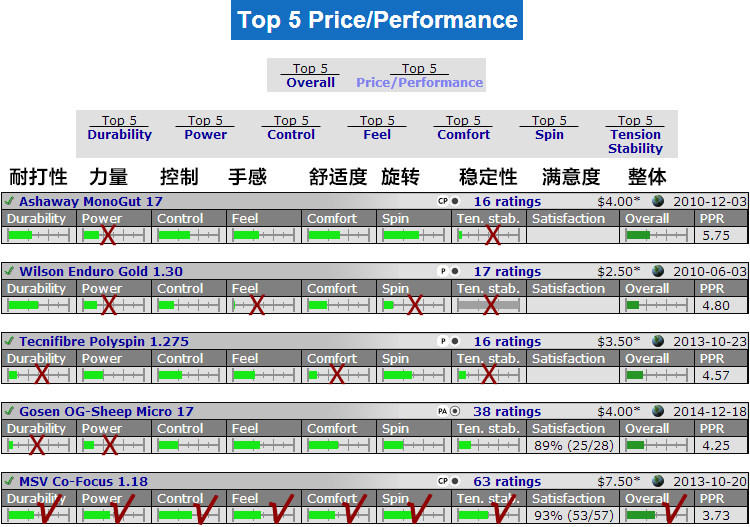Click the CP type badge on Ashaway MonoGut row
750x527 pixels.
click(443, 201)
